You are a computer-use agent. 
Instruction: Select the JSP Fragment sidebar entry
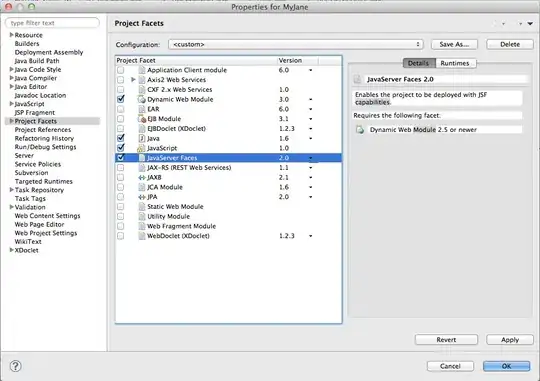35,113
